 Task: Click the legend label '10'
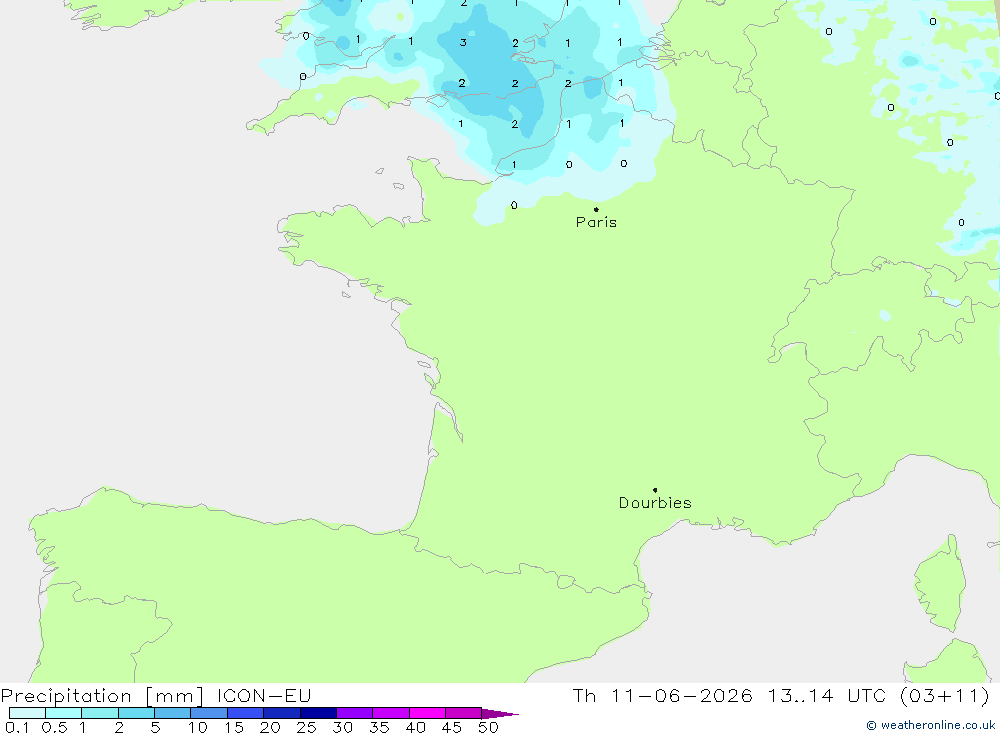click(x=198, y=727)
